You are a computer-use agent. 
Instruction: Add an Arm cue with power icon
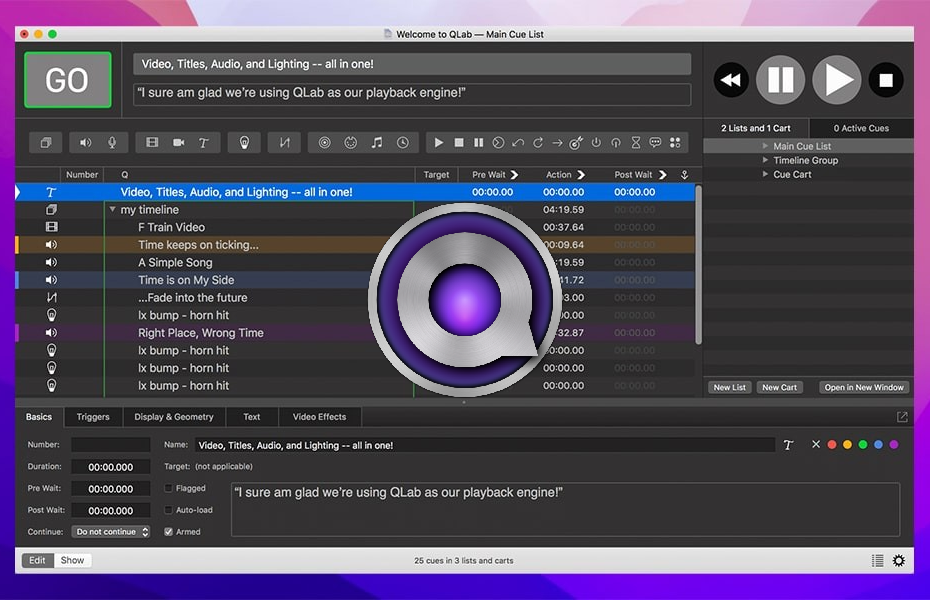[x=596, y=143]
